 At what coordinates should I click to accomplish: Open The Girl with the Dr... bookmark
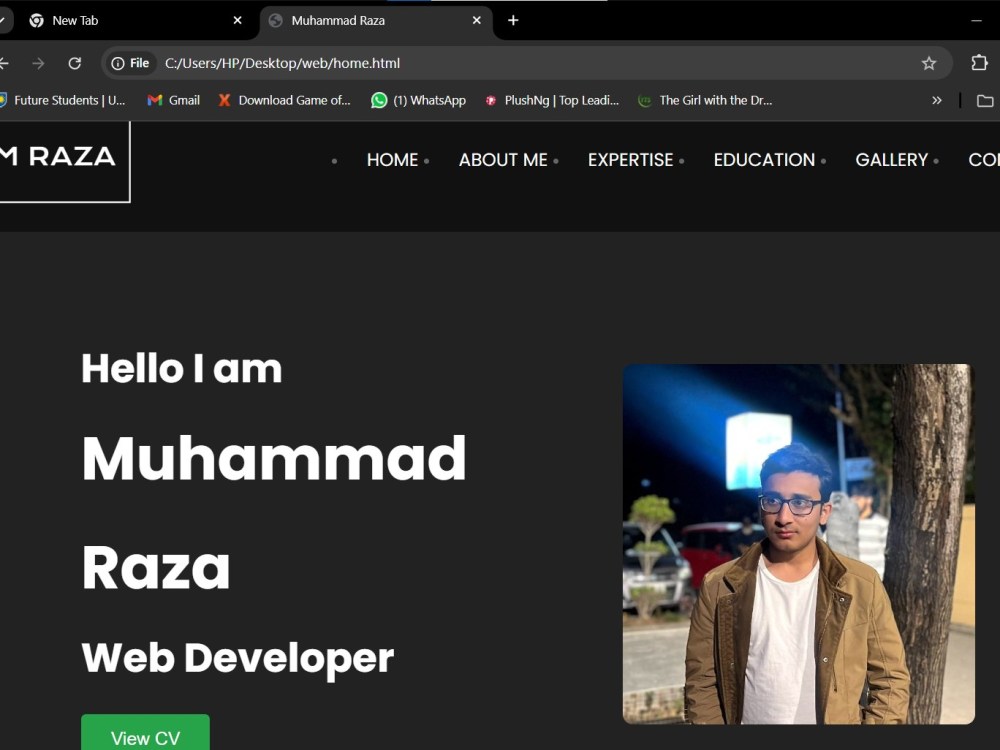[705, 100]
